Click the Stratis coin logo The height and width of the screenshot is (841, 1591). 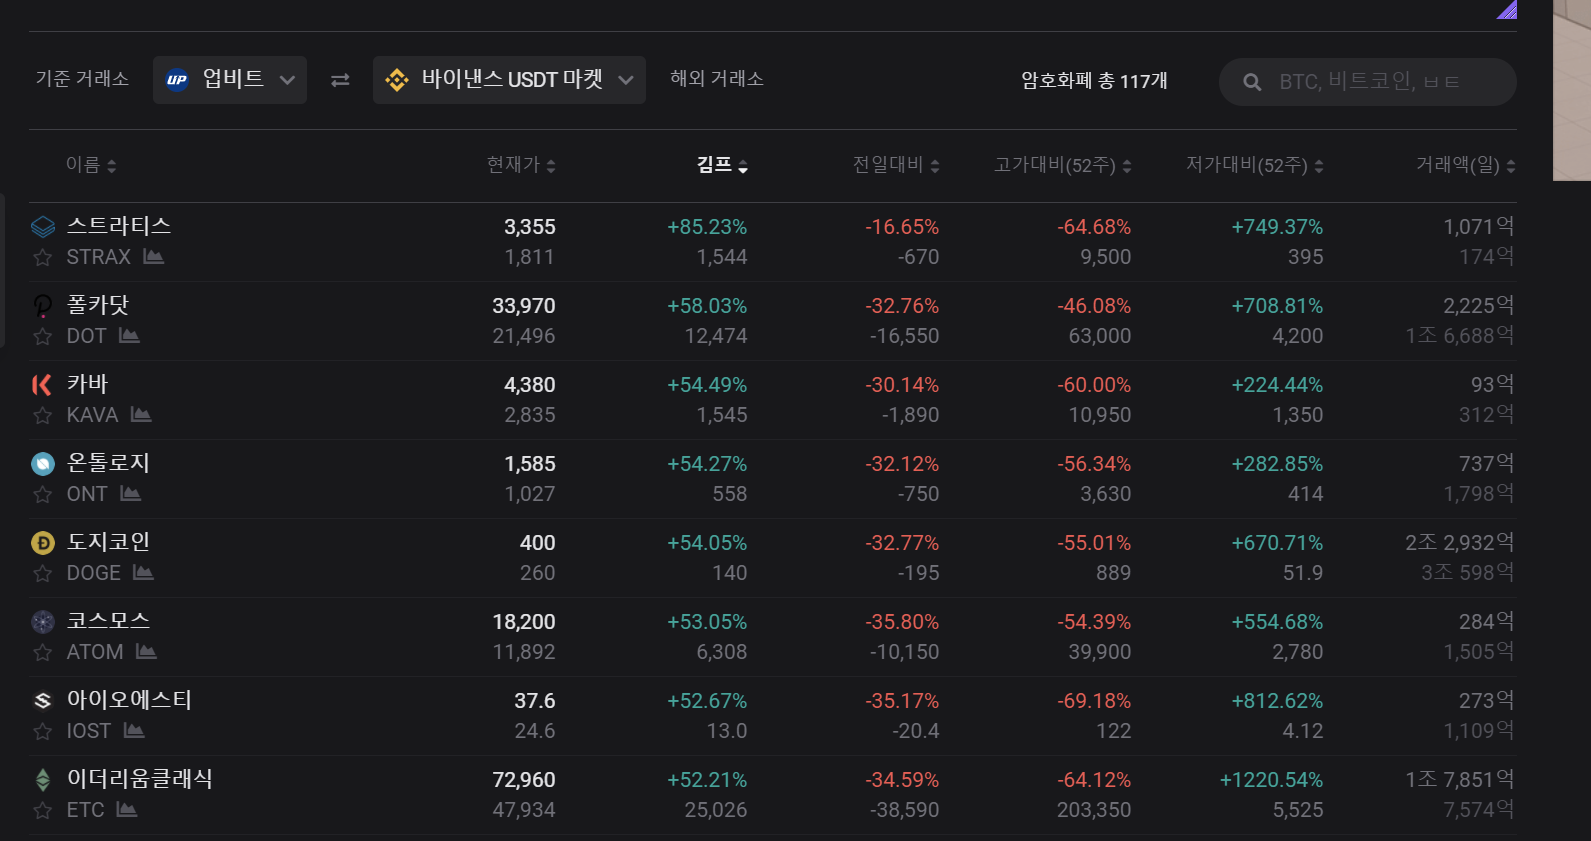tap(43, 227)
